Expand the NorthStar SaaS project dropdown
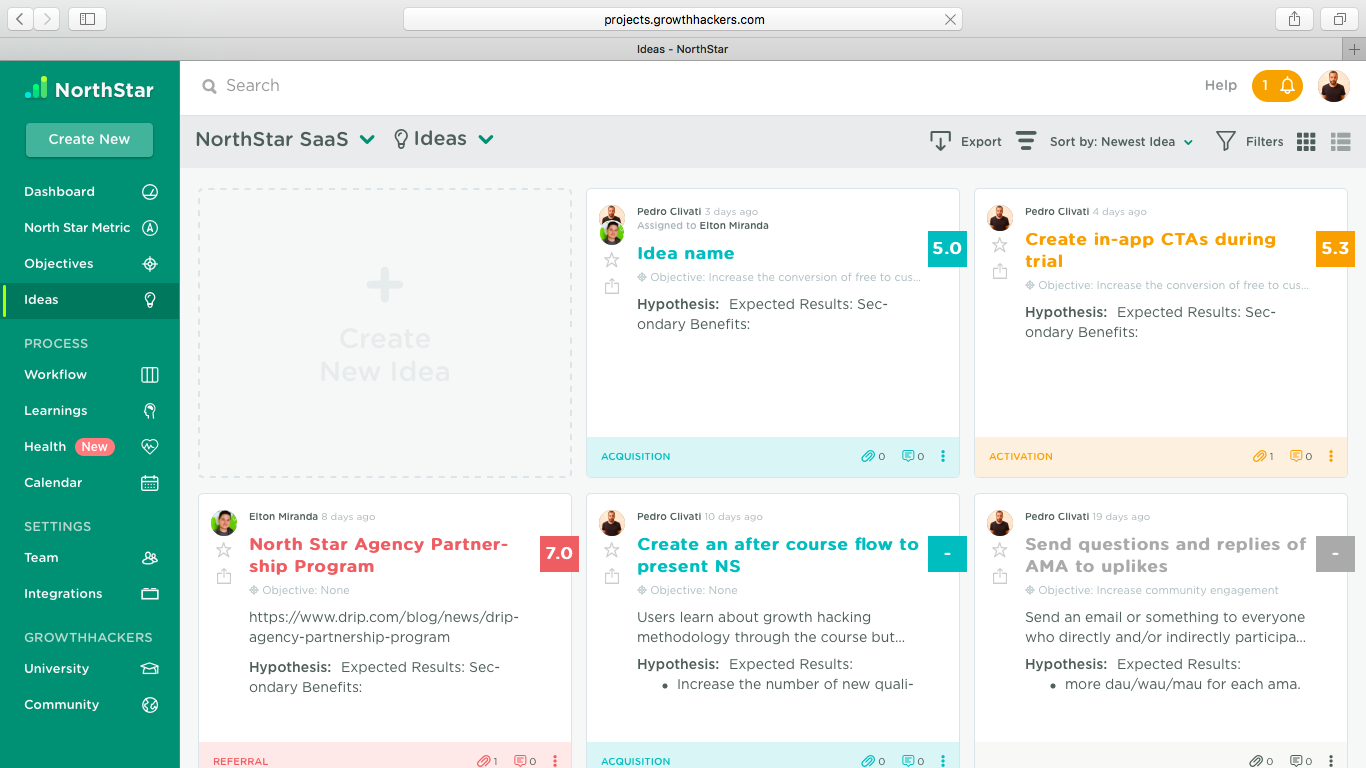Viewport: 1366px width, 768px height. tap(367, 140)
